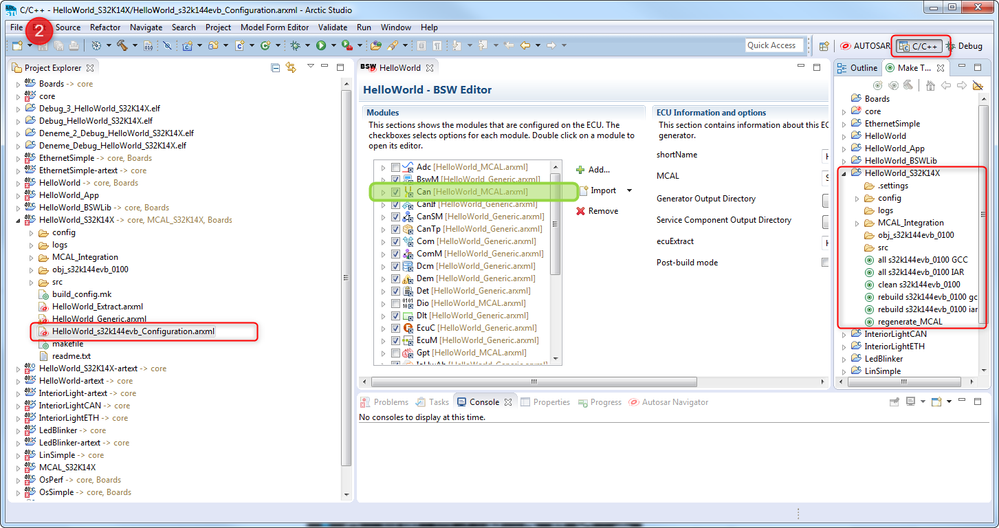Click the Search flashlight icon in toolbar
Viewport: 999px width, 528px height.
tap(393, 45)
